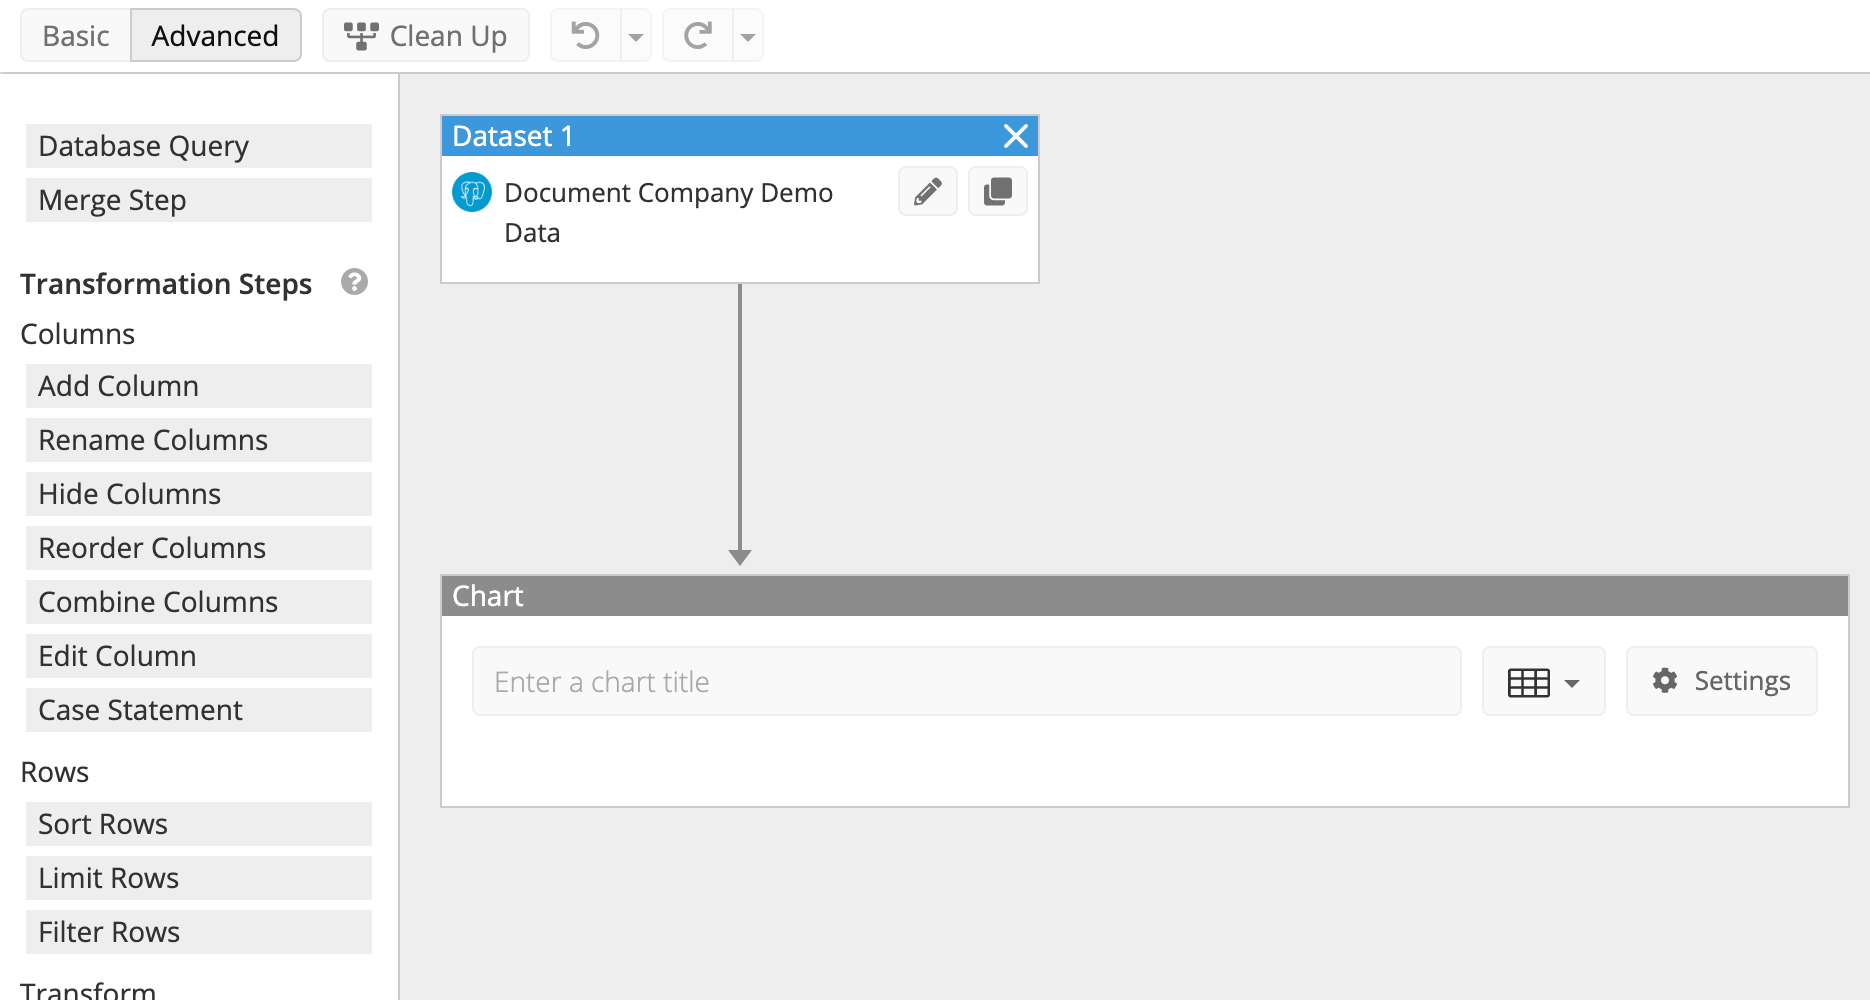
Task: Open chart Settings
Action: click(1722, 681)
